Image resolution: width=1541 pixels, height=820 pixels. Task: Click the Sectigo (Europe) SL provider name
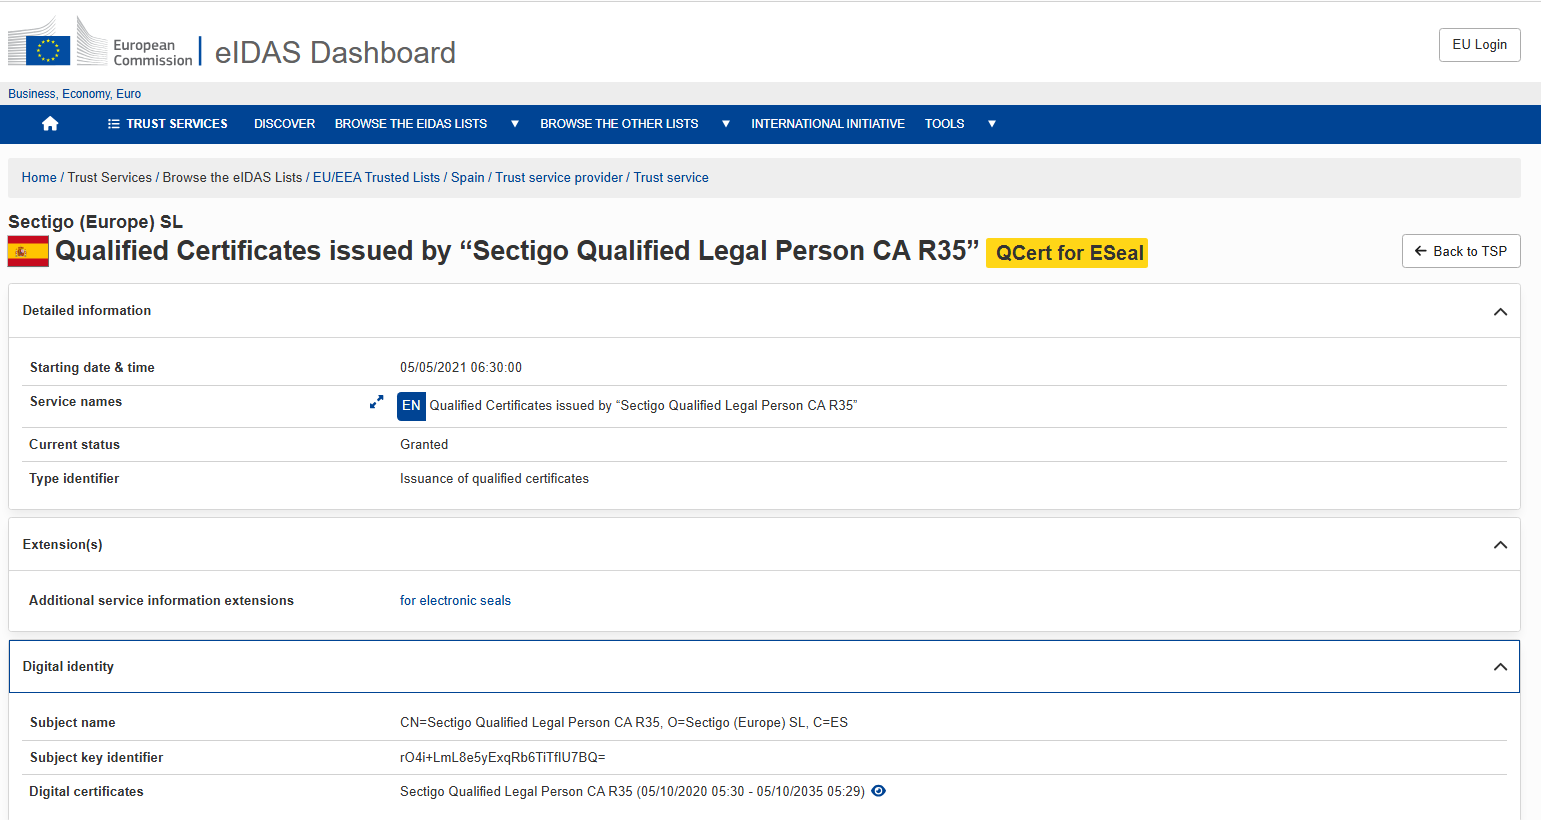[x=96, y=222]
